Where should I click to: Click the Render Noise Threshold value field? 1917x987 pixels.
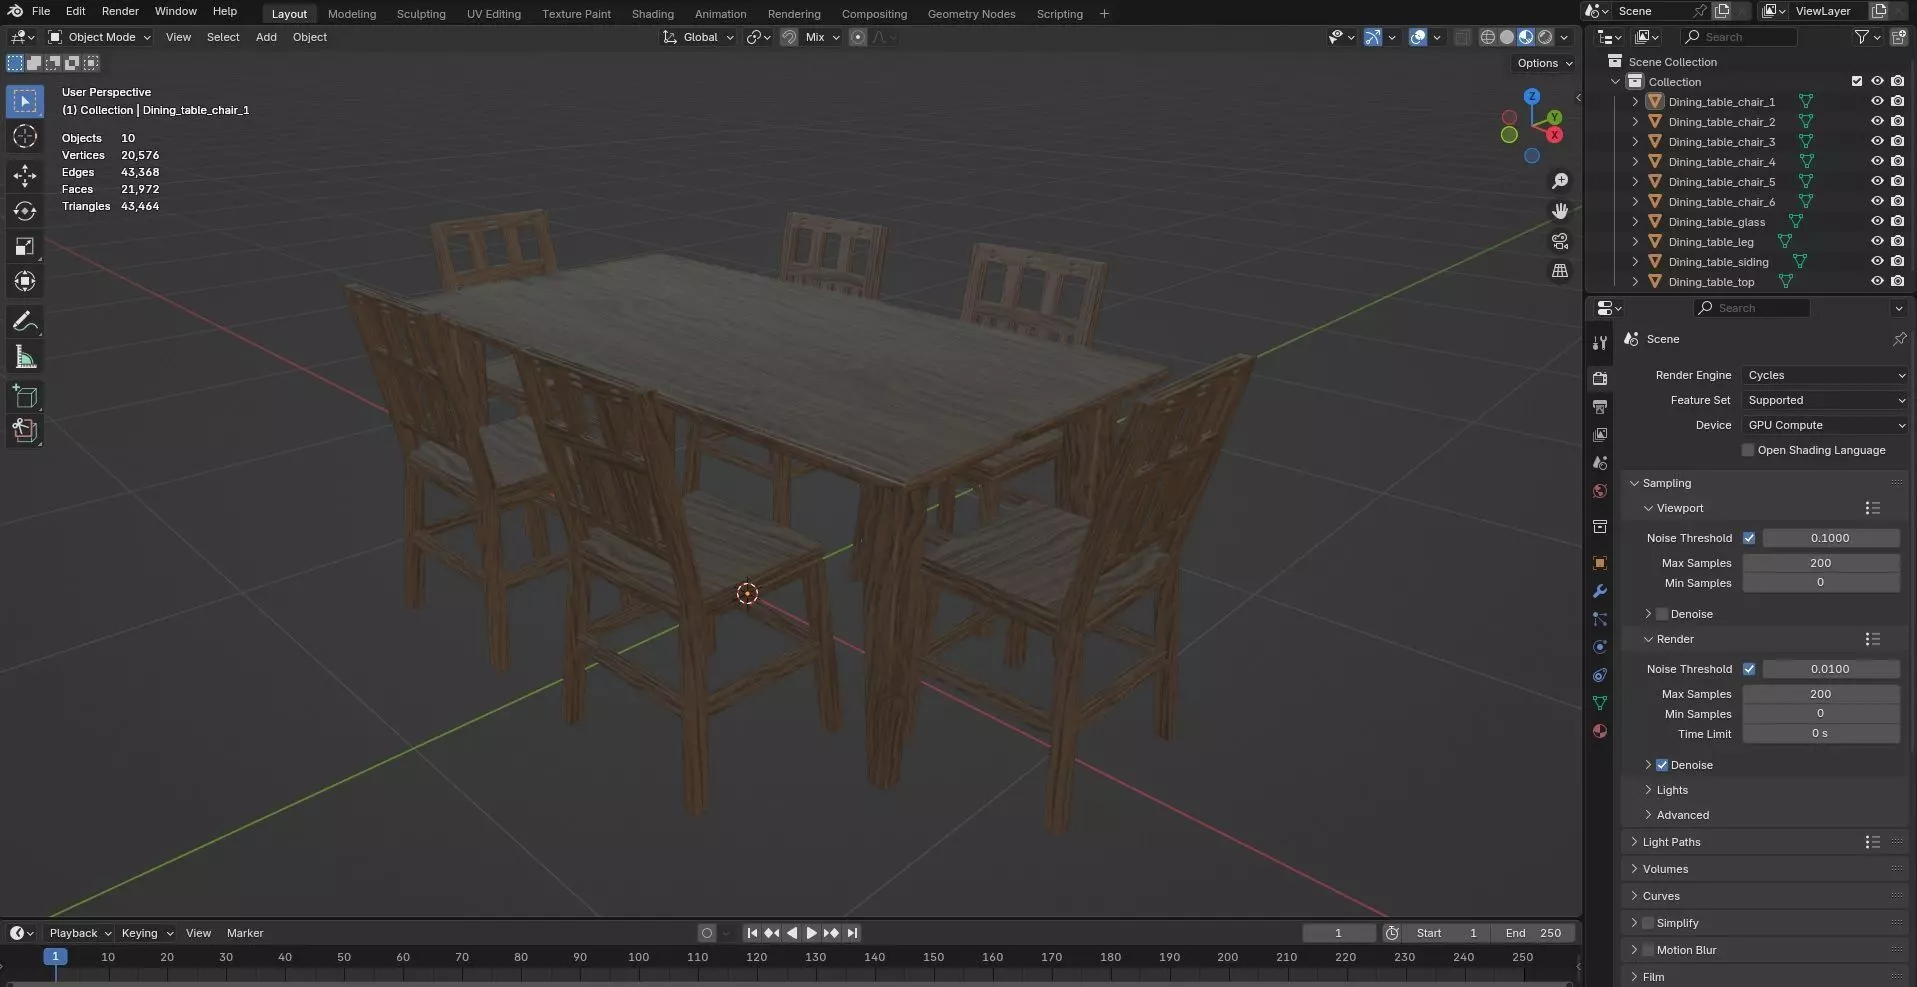click(x=1830, y=669)
